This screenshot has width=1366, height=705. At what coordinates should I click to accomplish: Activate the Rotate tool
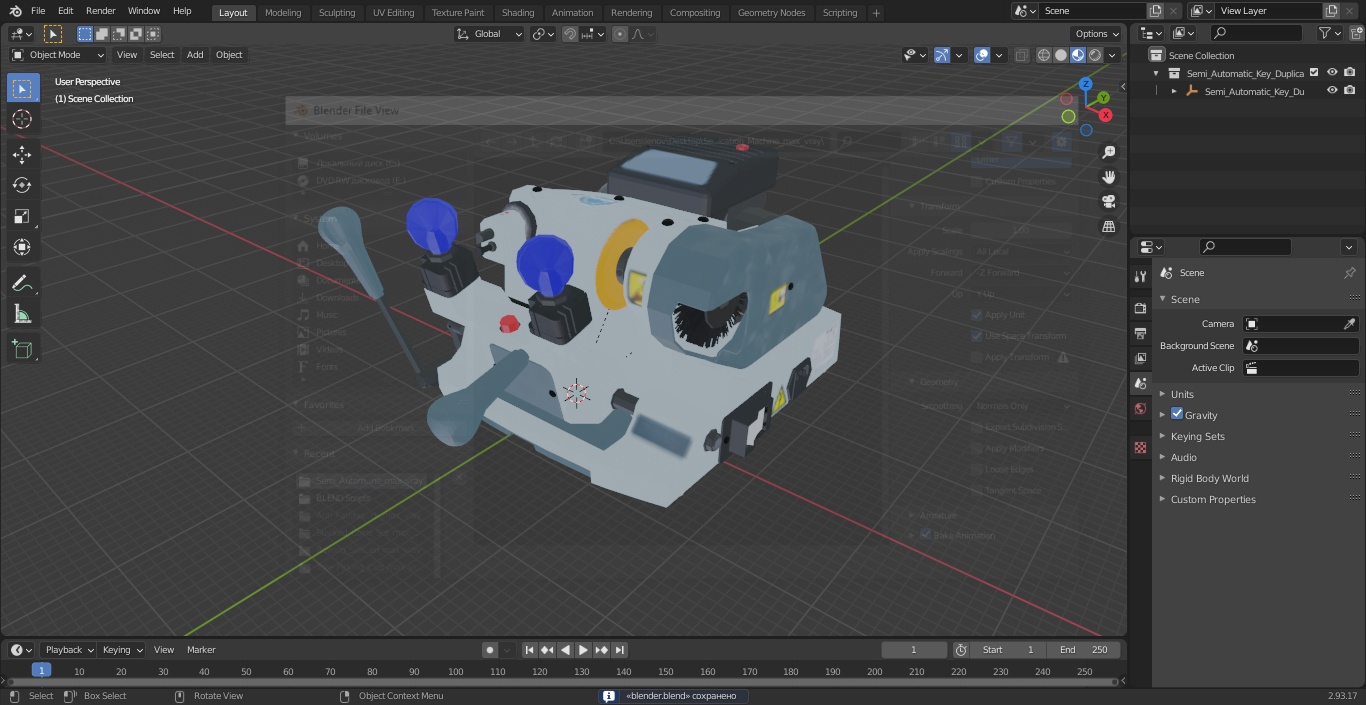[x=22, y=185]
